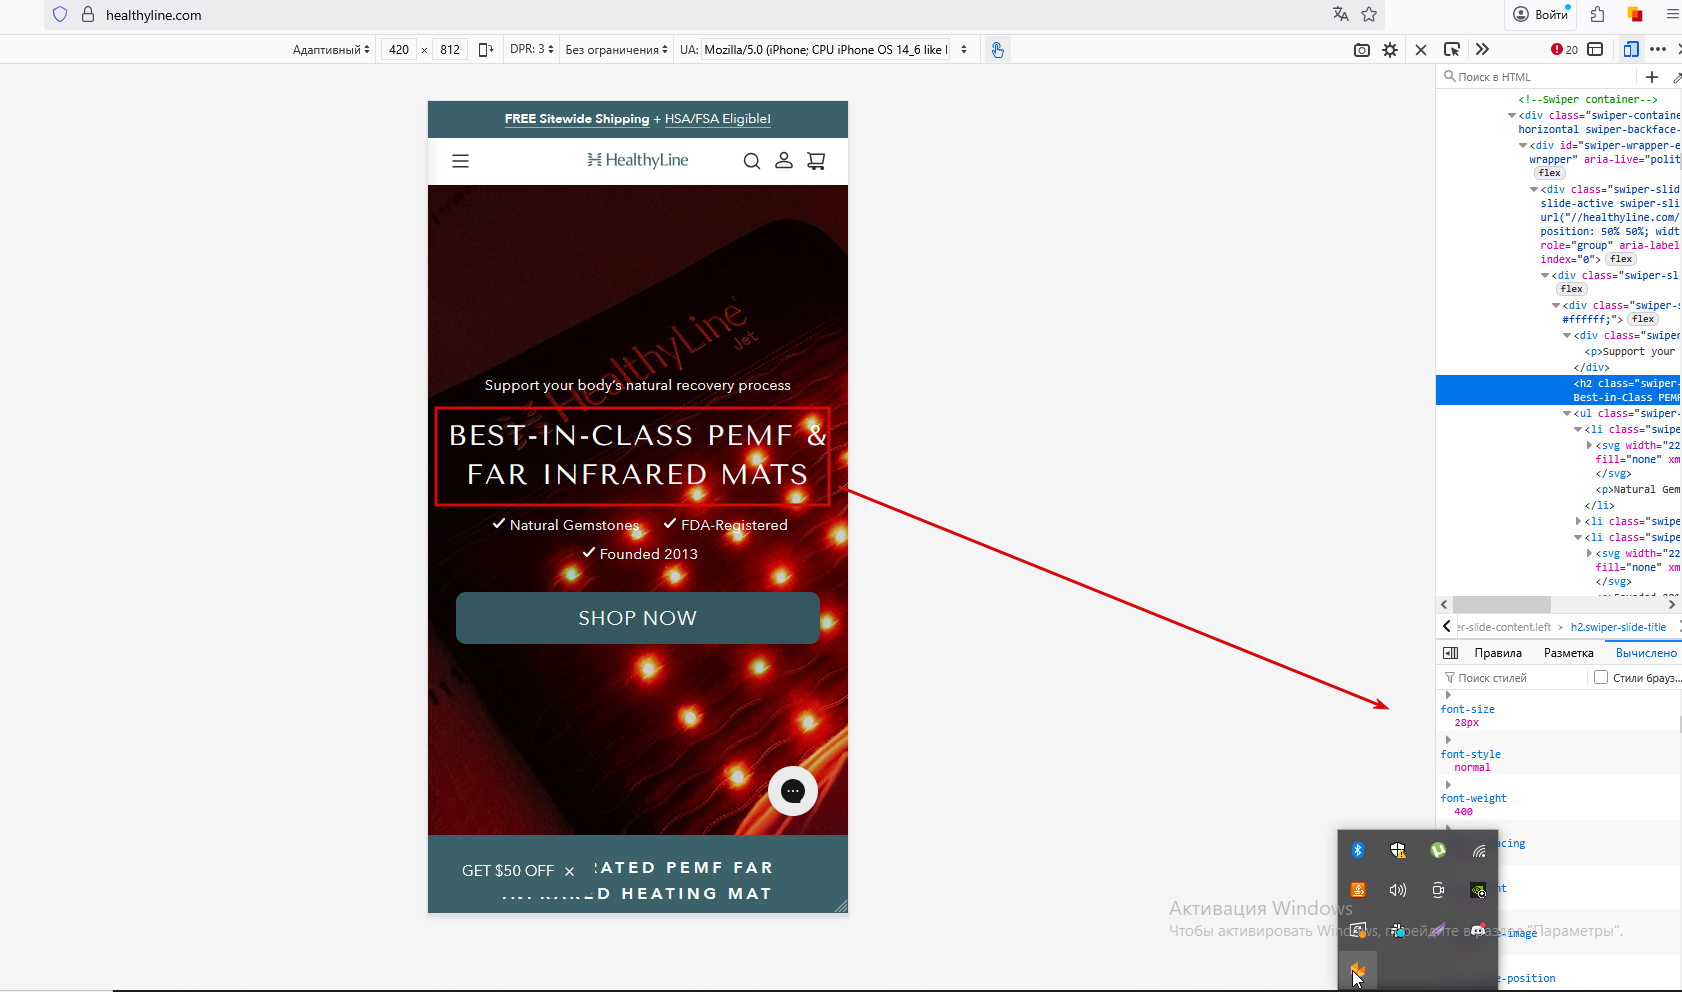
Task: Rotate the viewport orientation
Action: point(486,49)
